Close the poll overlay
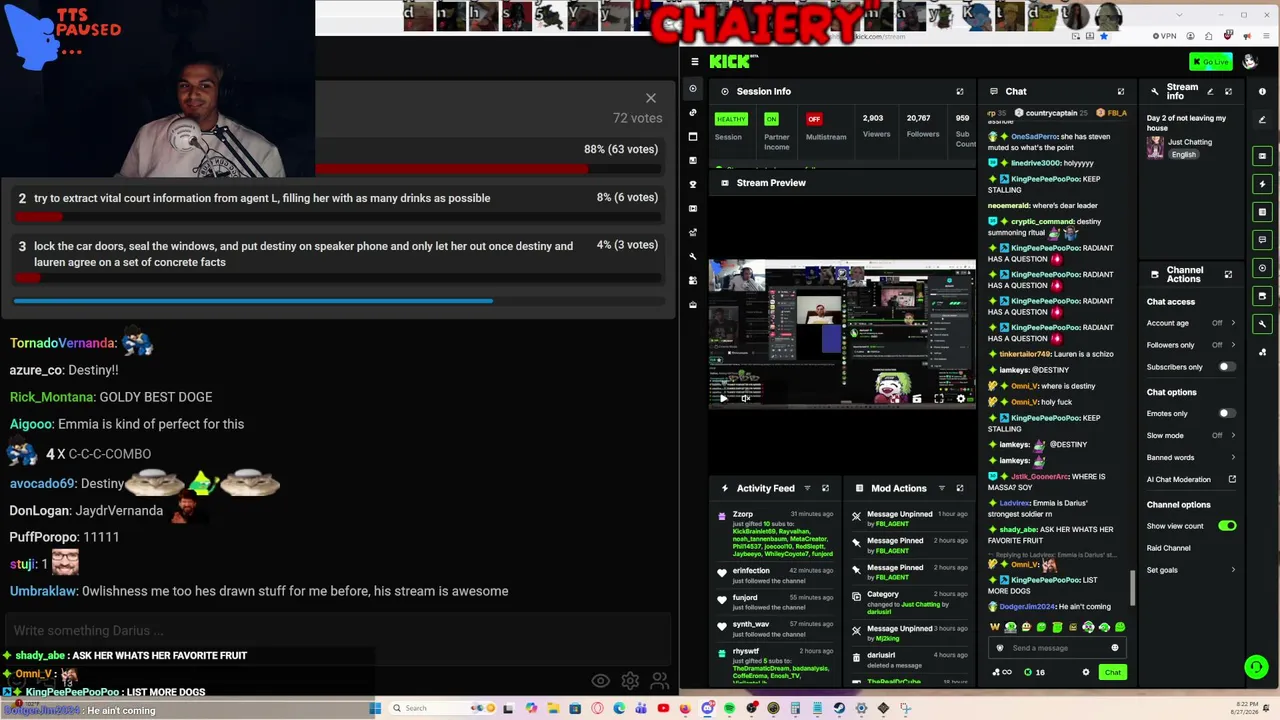Image resolution: width=1280 pixels, height=720 pixels. [651, 98]
